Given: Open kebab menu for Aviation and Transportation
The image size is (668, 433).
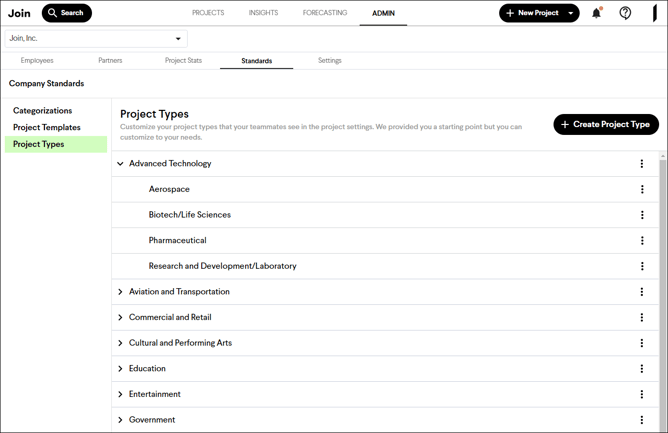Looking at the screenshot, I should [x=642, y=292].
